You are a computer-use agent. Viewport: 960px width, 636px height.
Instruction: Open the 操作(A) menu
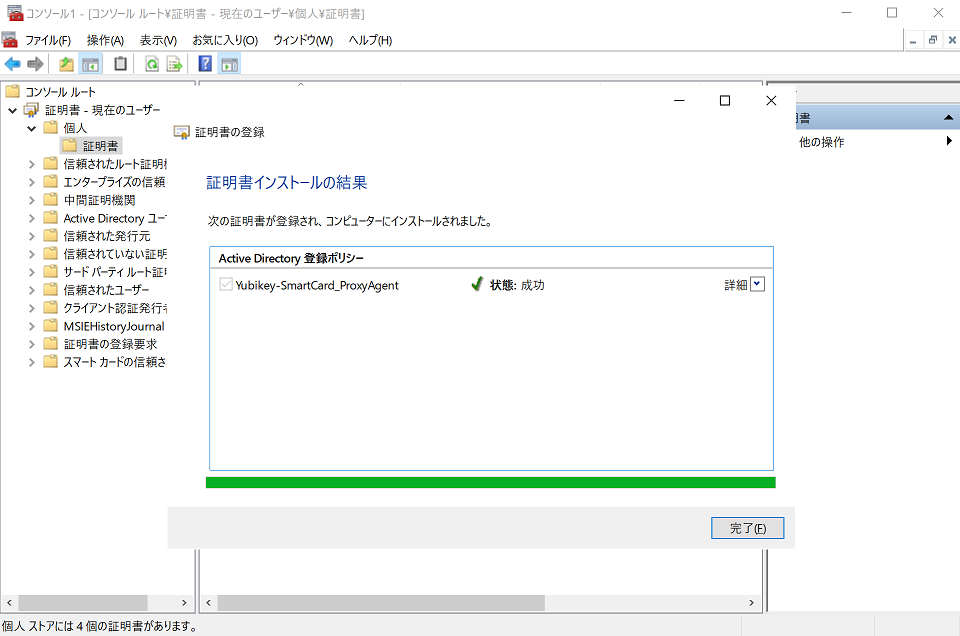coord(105,40)
